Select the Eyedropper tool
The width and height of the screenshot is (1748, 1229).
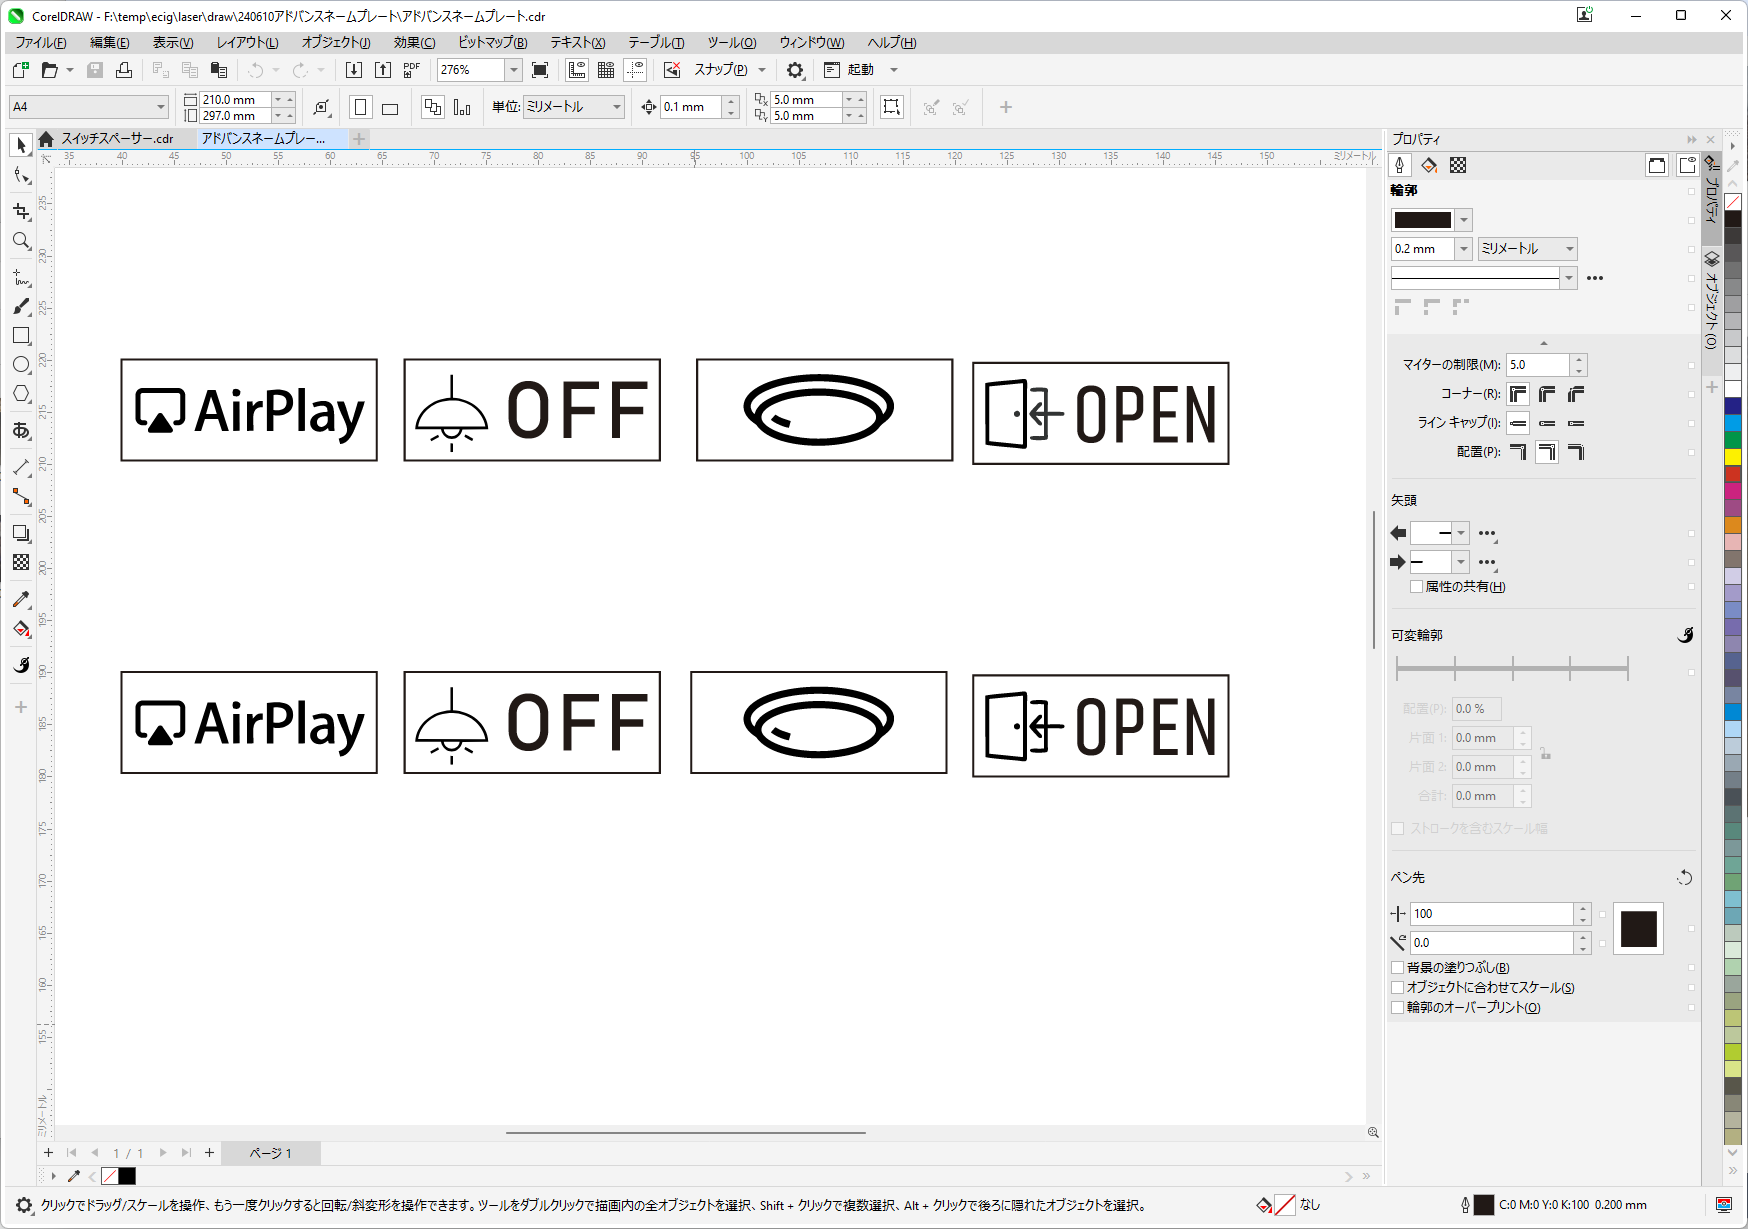click(21, 599)
